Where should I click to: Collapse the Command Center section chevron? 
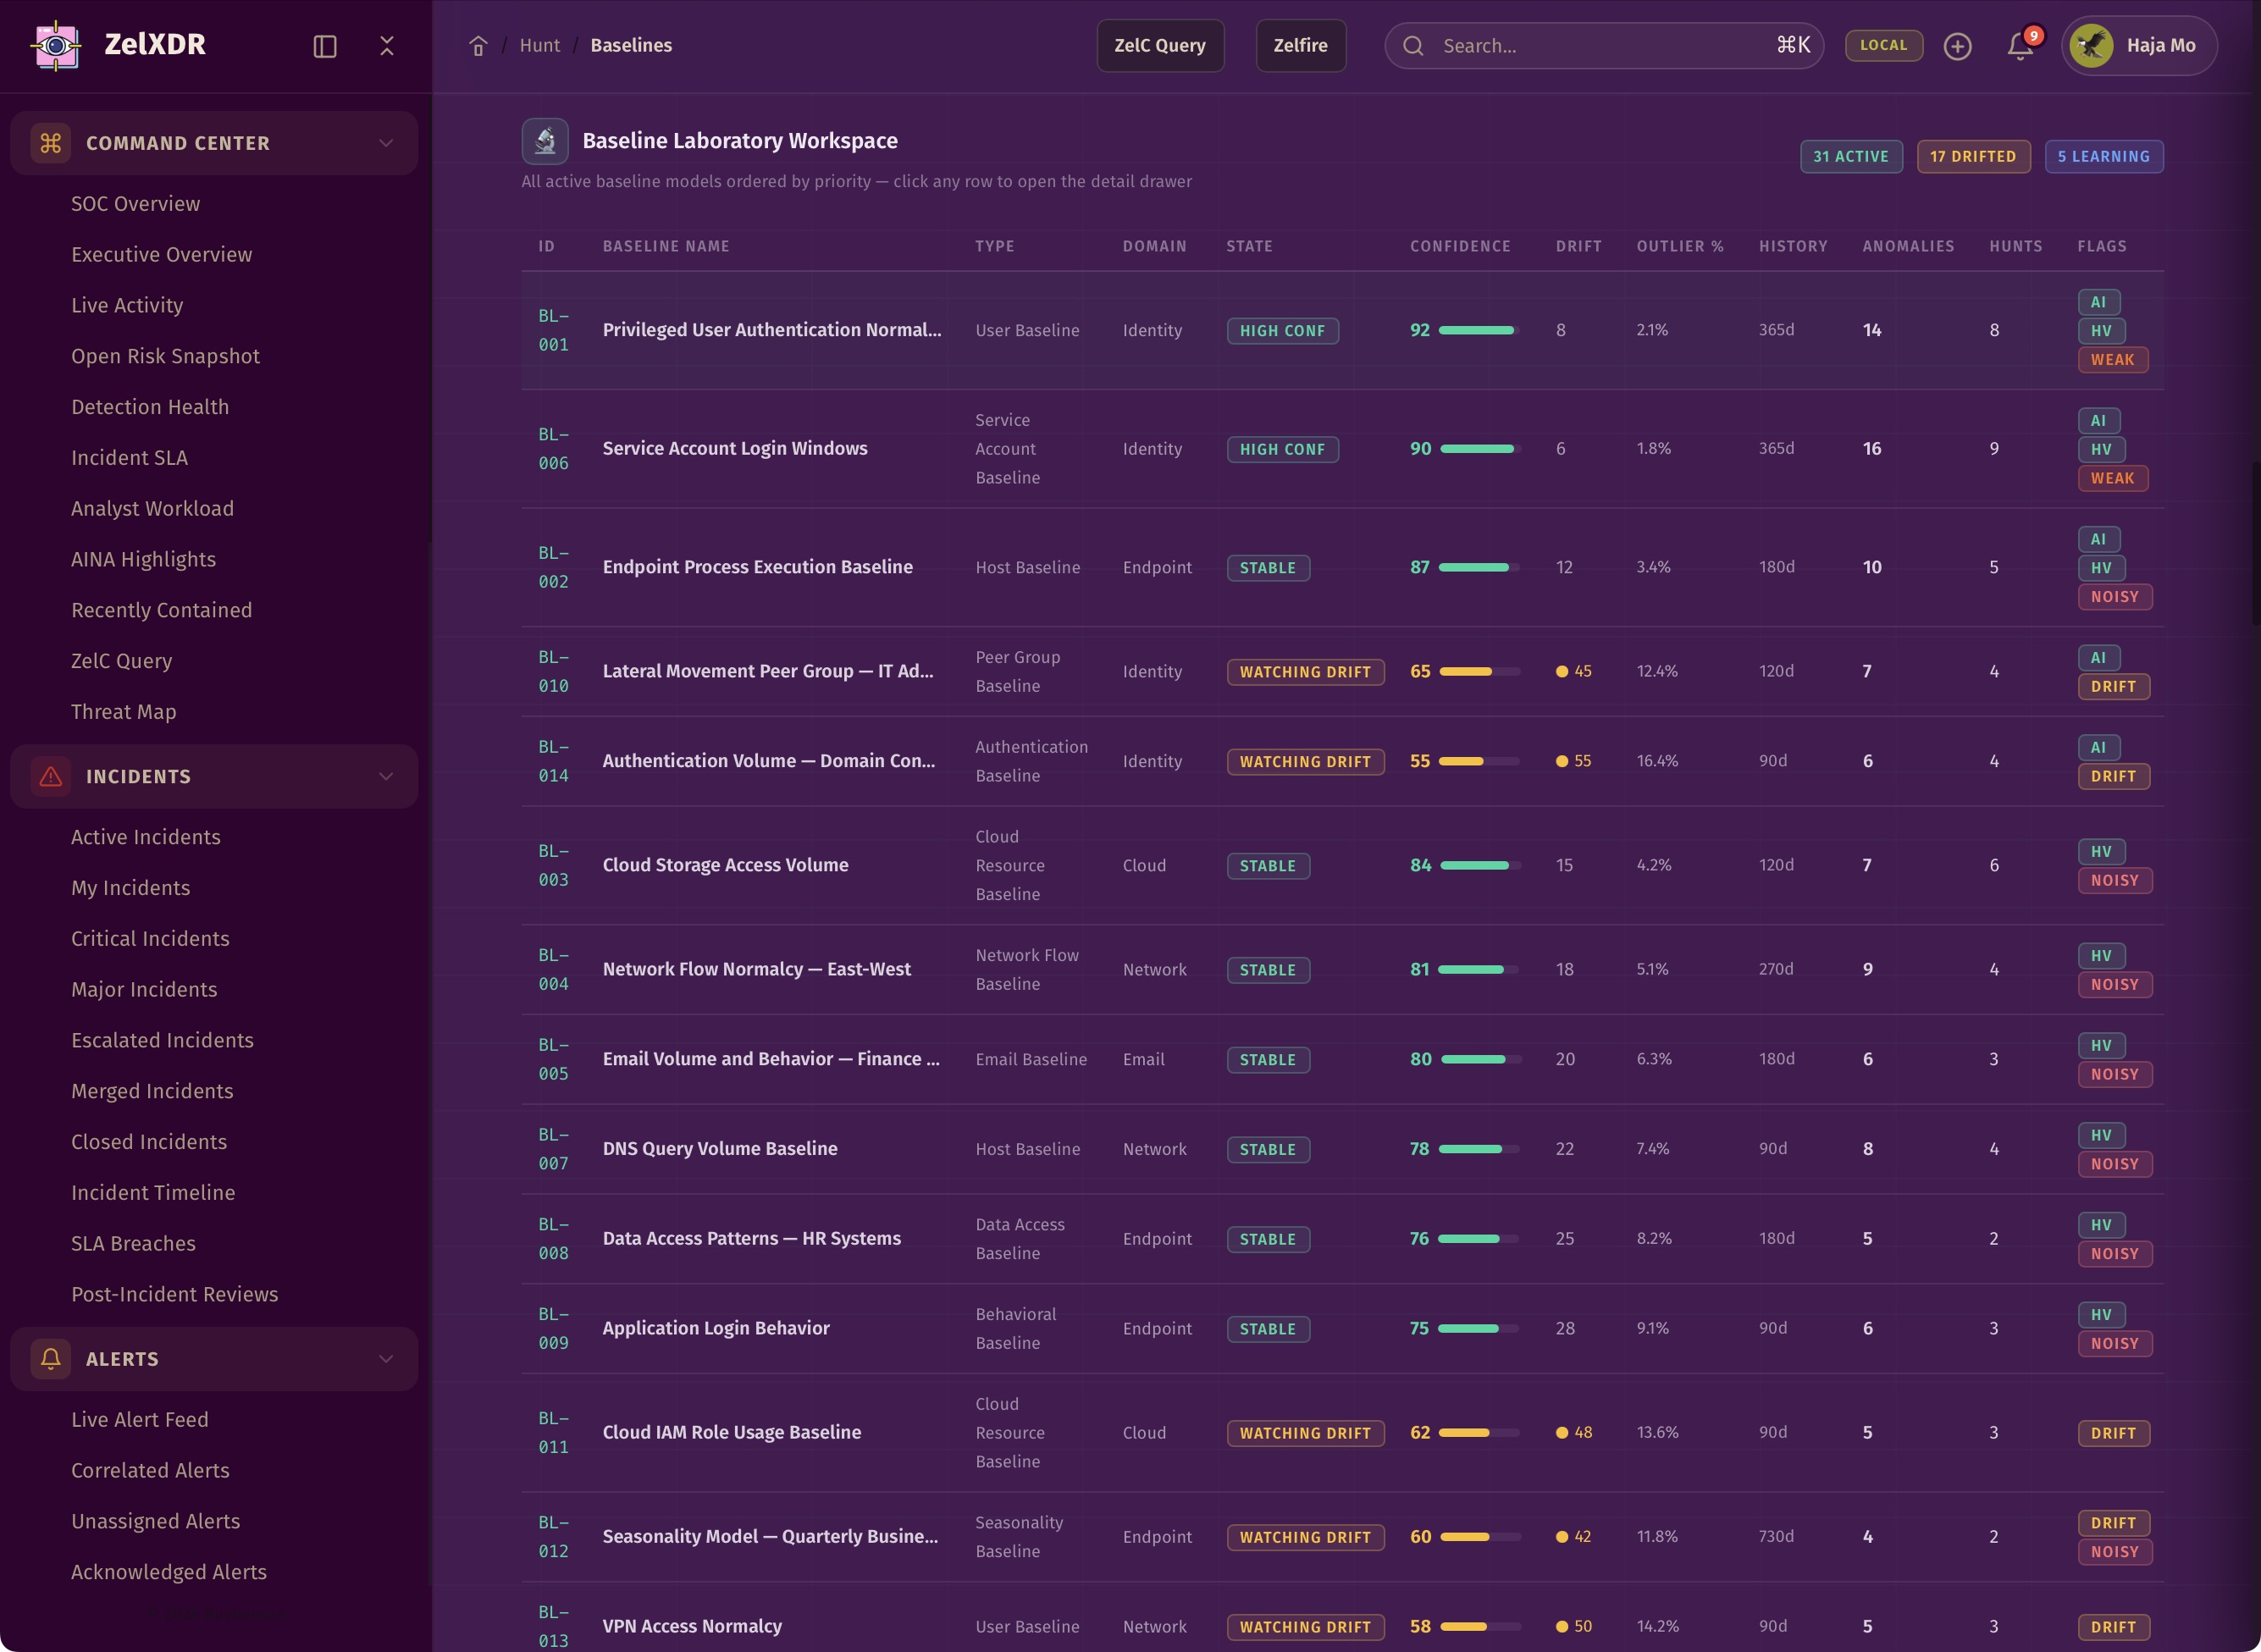(386, 143)
